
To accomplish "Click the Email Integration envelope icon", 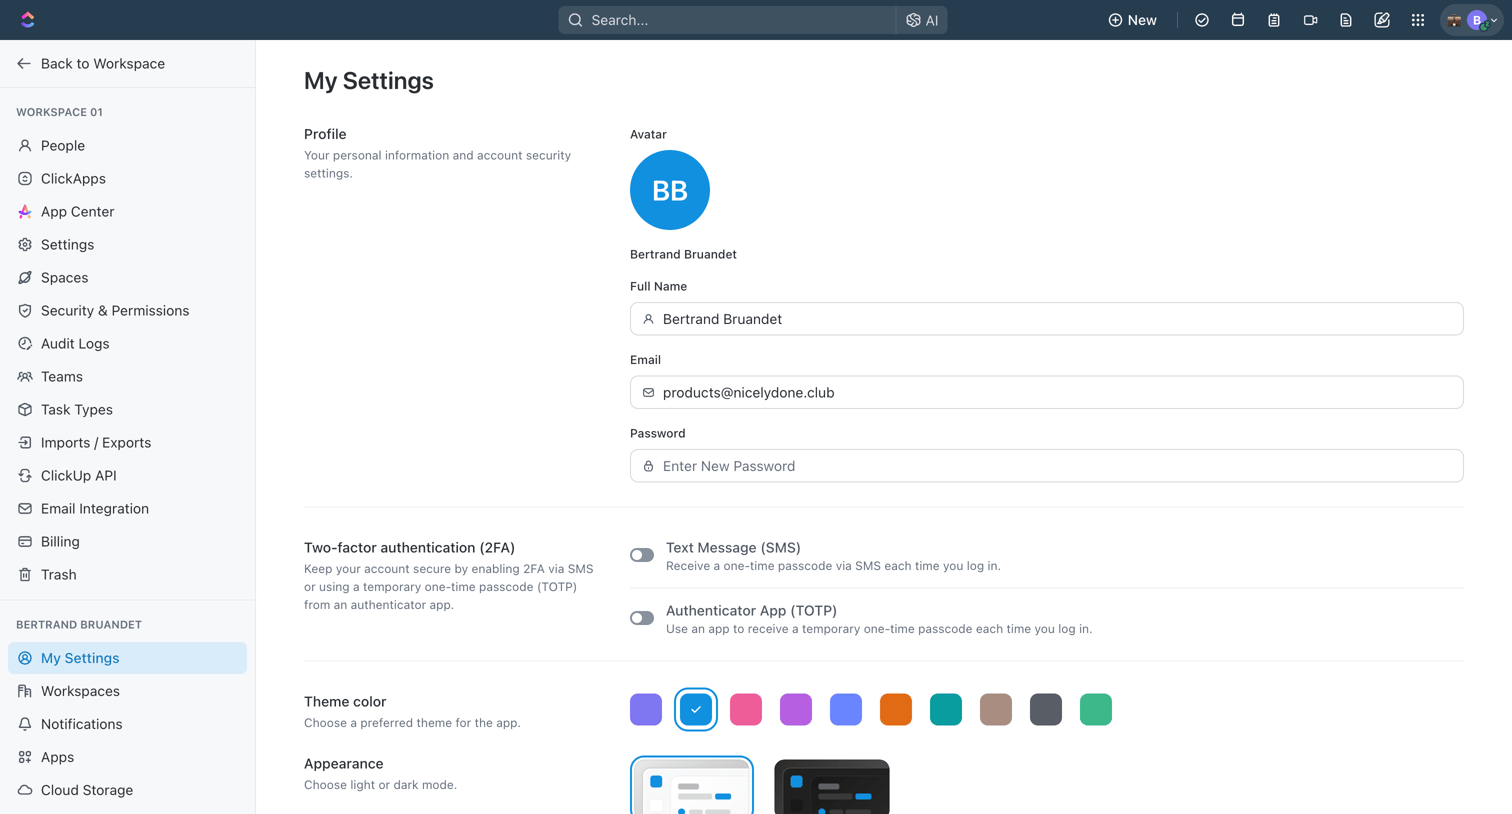I will [x=25, y=508].
